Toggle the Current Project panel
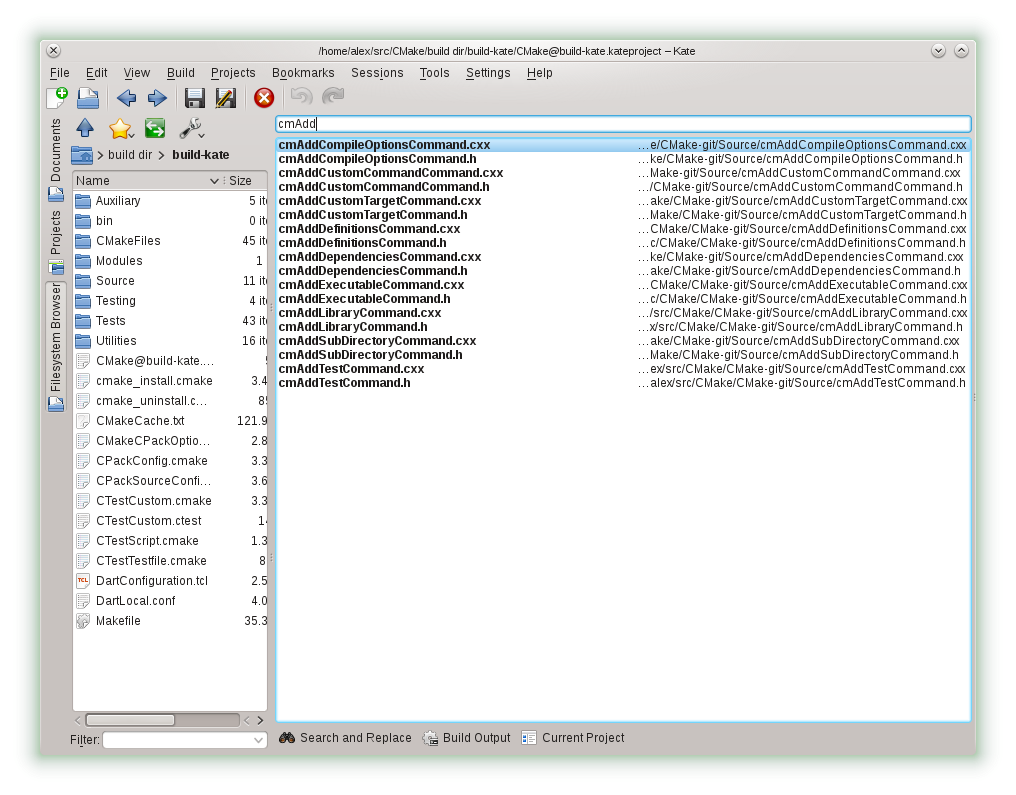1016x795 pixels. click(x=572, y=738)
